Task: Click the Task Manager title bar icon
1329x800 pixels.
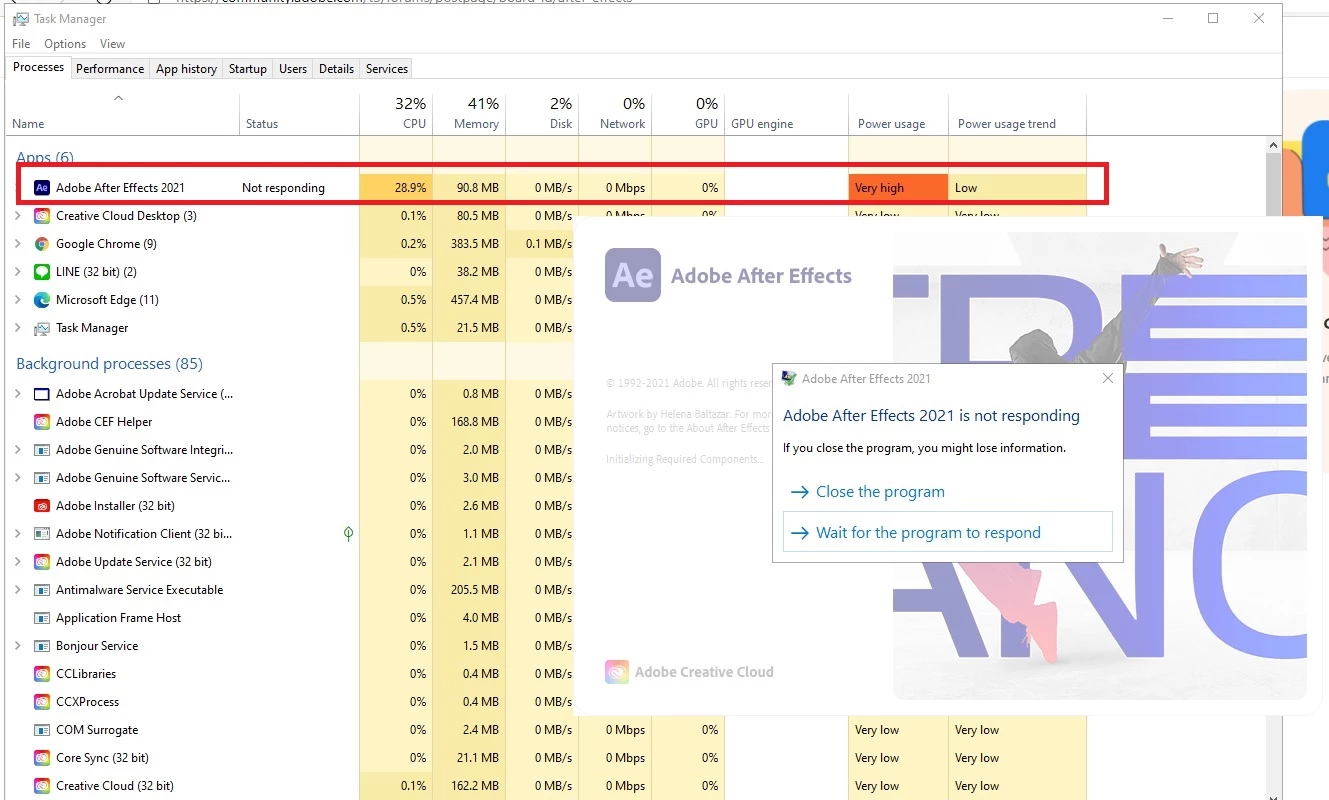Action: (x=20, y=18)
